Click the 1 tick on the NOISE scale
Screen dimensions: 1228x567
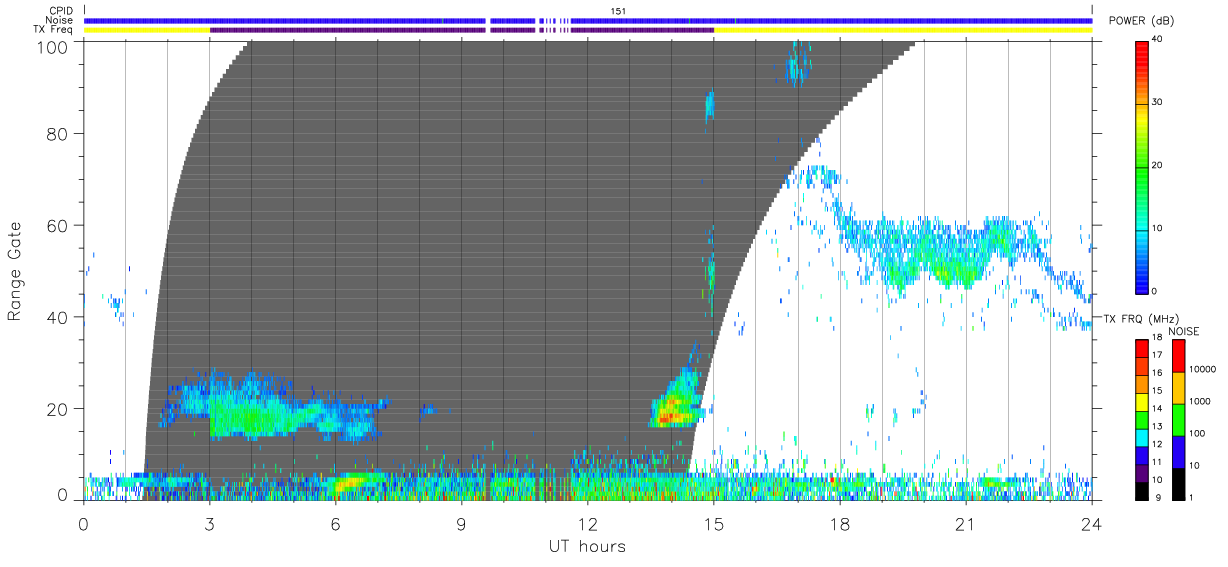1192,497
